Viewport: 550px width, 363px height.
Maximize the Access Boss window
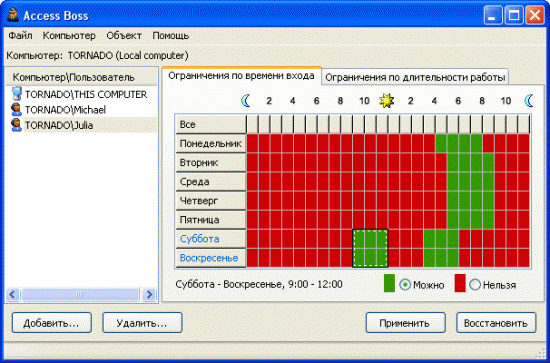click(514, 16)
